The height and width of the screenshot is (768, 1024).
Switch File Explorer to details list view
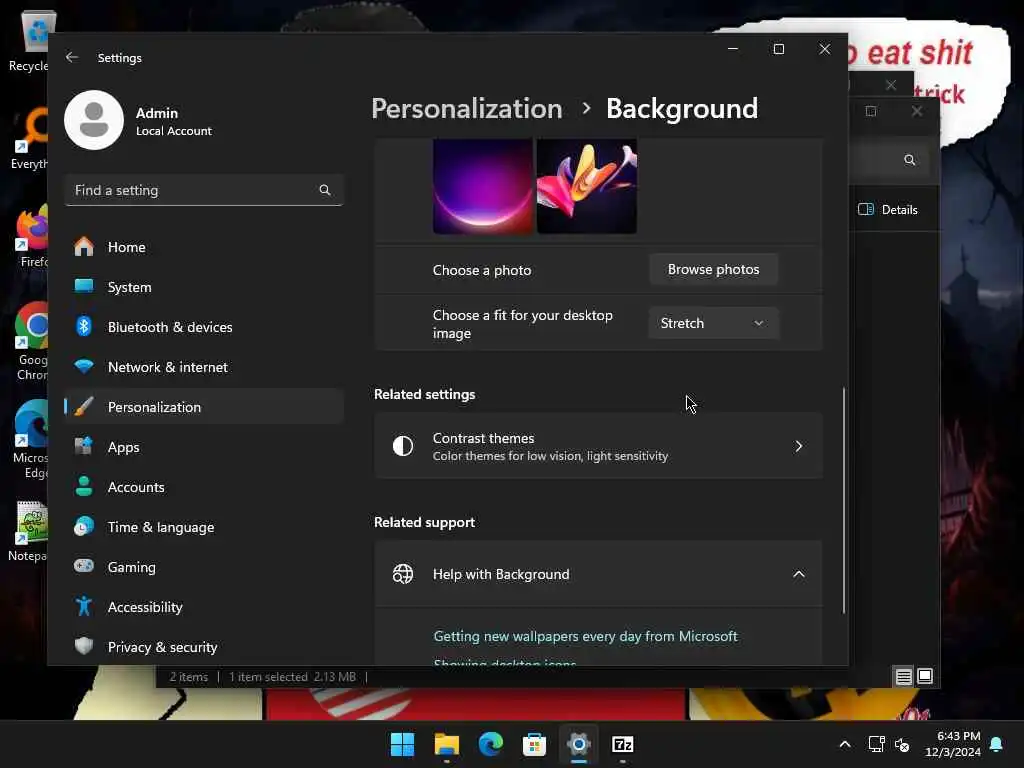pyautogui.click(x=903, y=677)
